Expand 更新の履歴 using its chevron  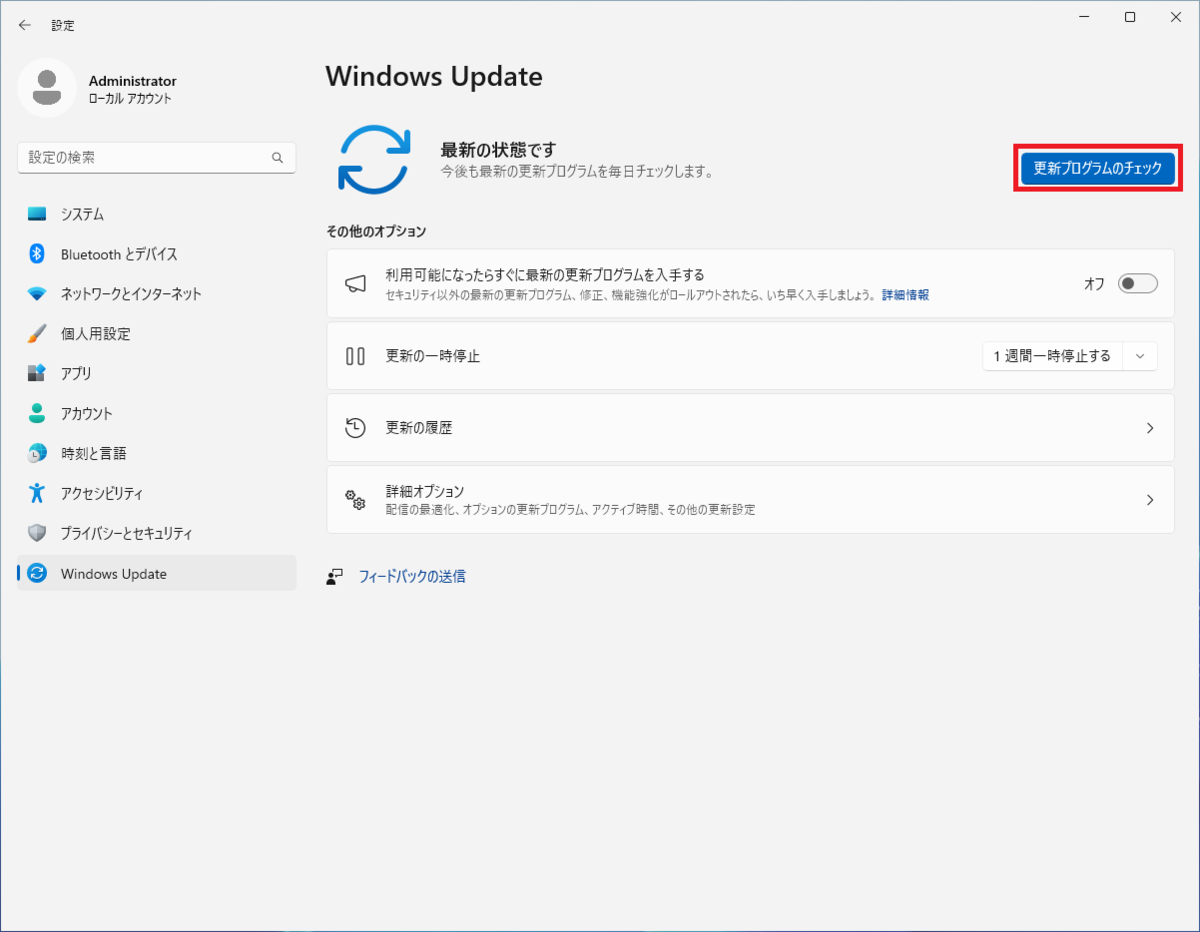tap(1150, 428)
